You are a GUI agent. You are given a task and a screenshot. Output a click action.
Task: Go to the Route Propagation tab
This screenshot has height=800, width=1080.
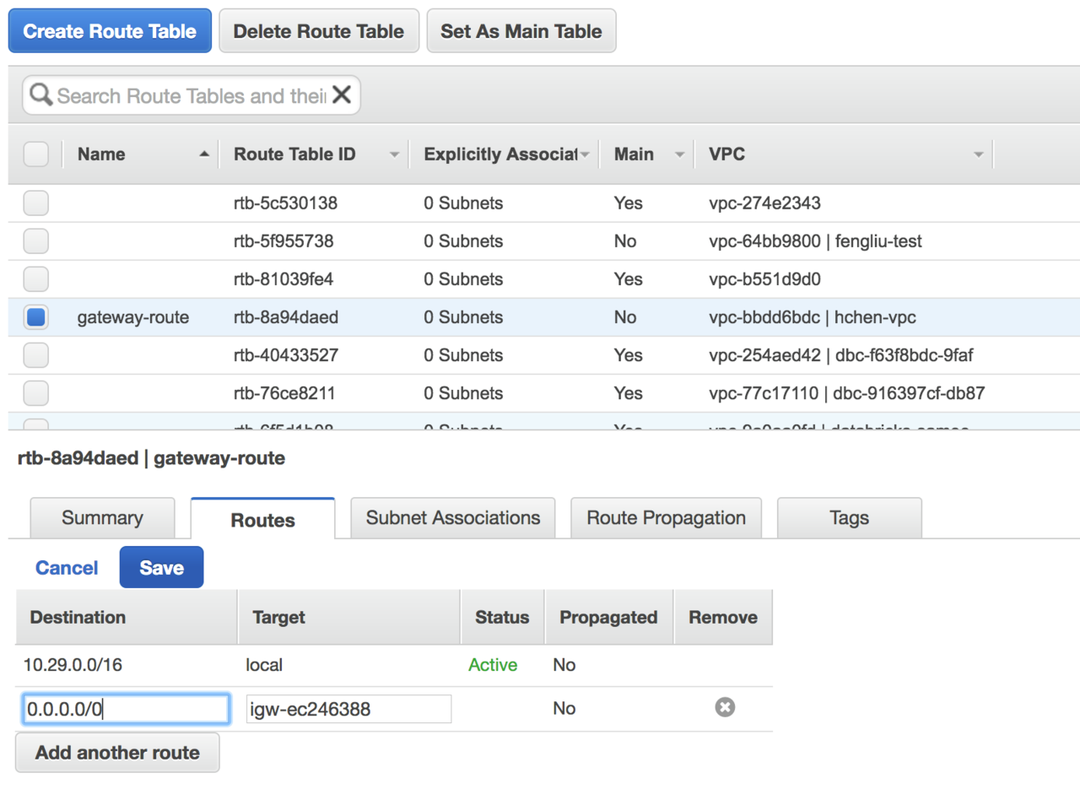[x=666, y=518]
